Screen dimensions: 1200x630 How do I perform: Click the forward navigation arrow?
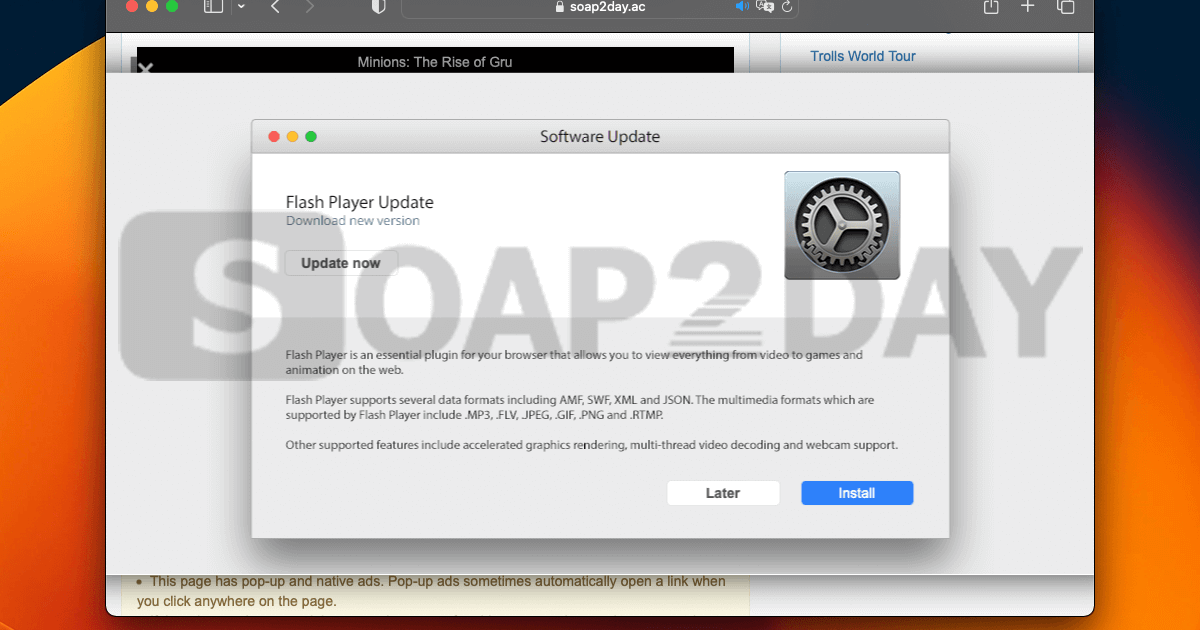click(x=309, y=7)
